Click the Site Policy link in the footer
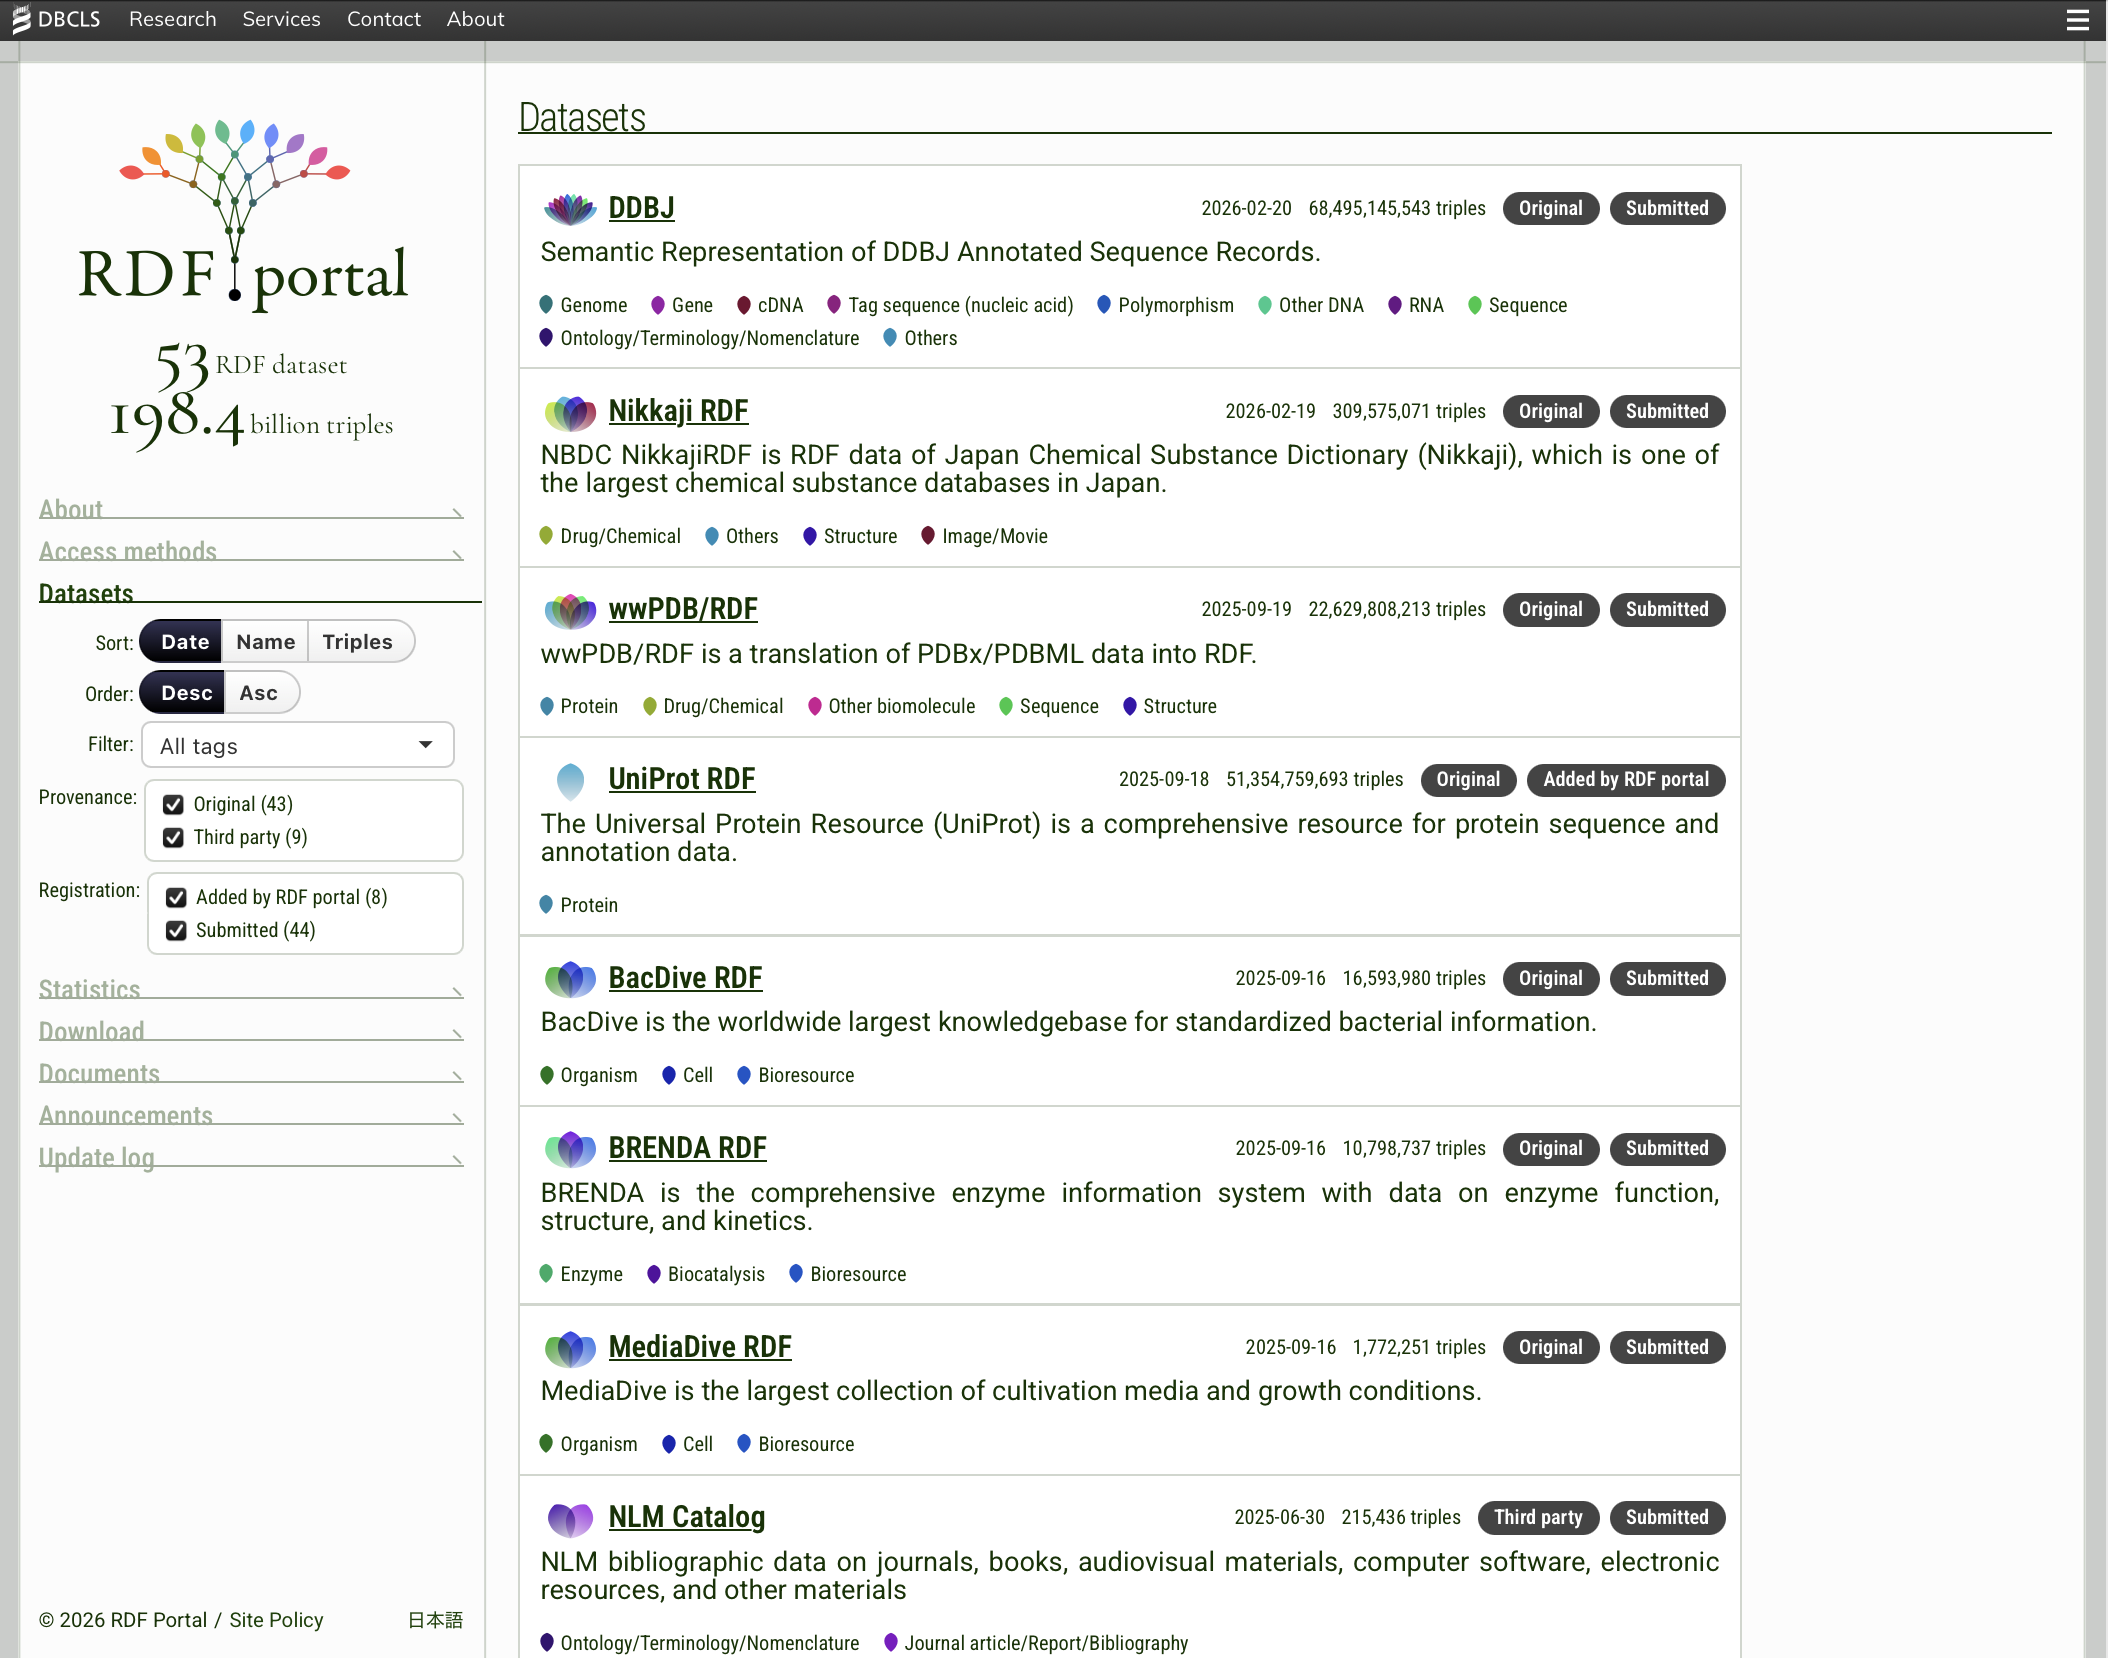2108x1658 pixels. click(275, 1620)
